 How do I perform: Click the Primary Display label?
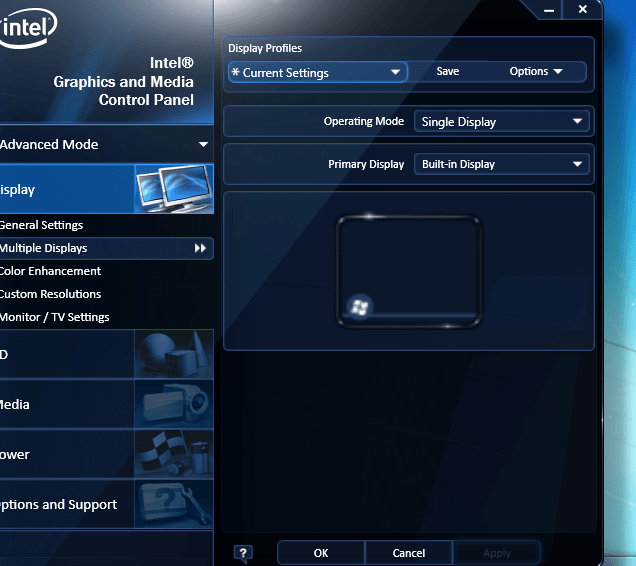tap(366, 164)
